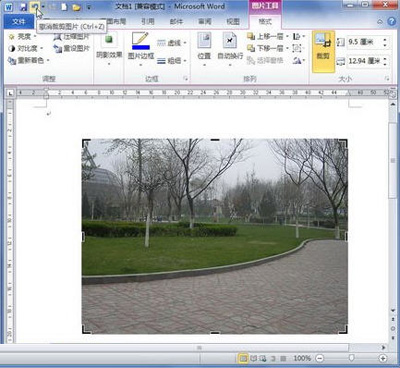Click the shape height field showing 9.5 厘米
Viewport: 400px width, 368px height.
click(x=364, y=42)
